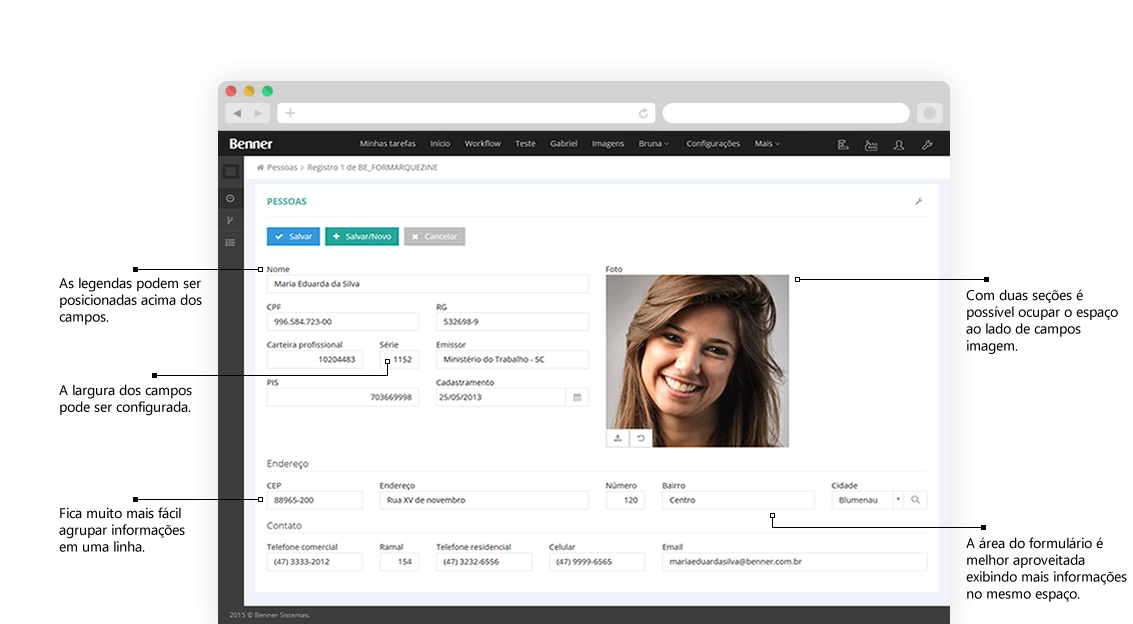Click the search icon beside Cidade
Image resolution: width=1133 pixels, height=624 pixels.
click(x=915, y=499)
